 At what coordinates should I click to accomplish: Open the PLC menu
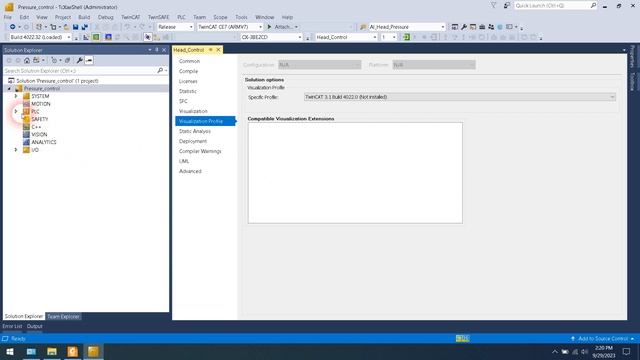tap(181, 17)
